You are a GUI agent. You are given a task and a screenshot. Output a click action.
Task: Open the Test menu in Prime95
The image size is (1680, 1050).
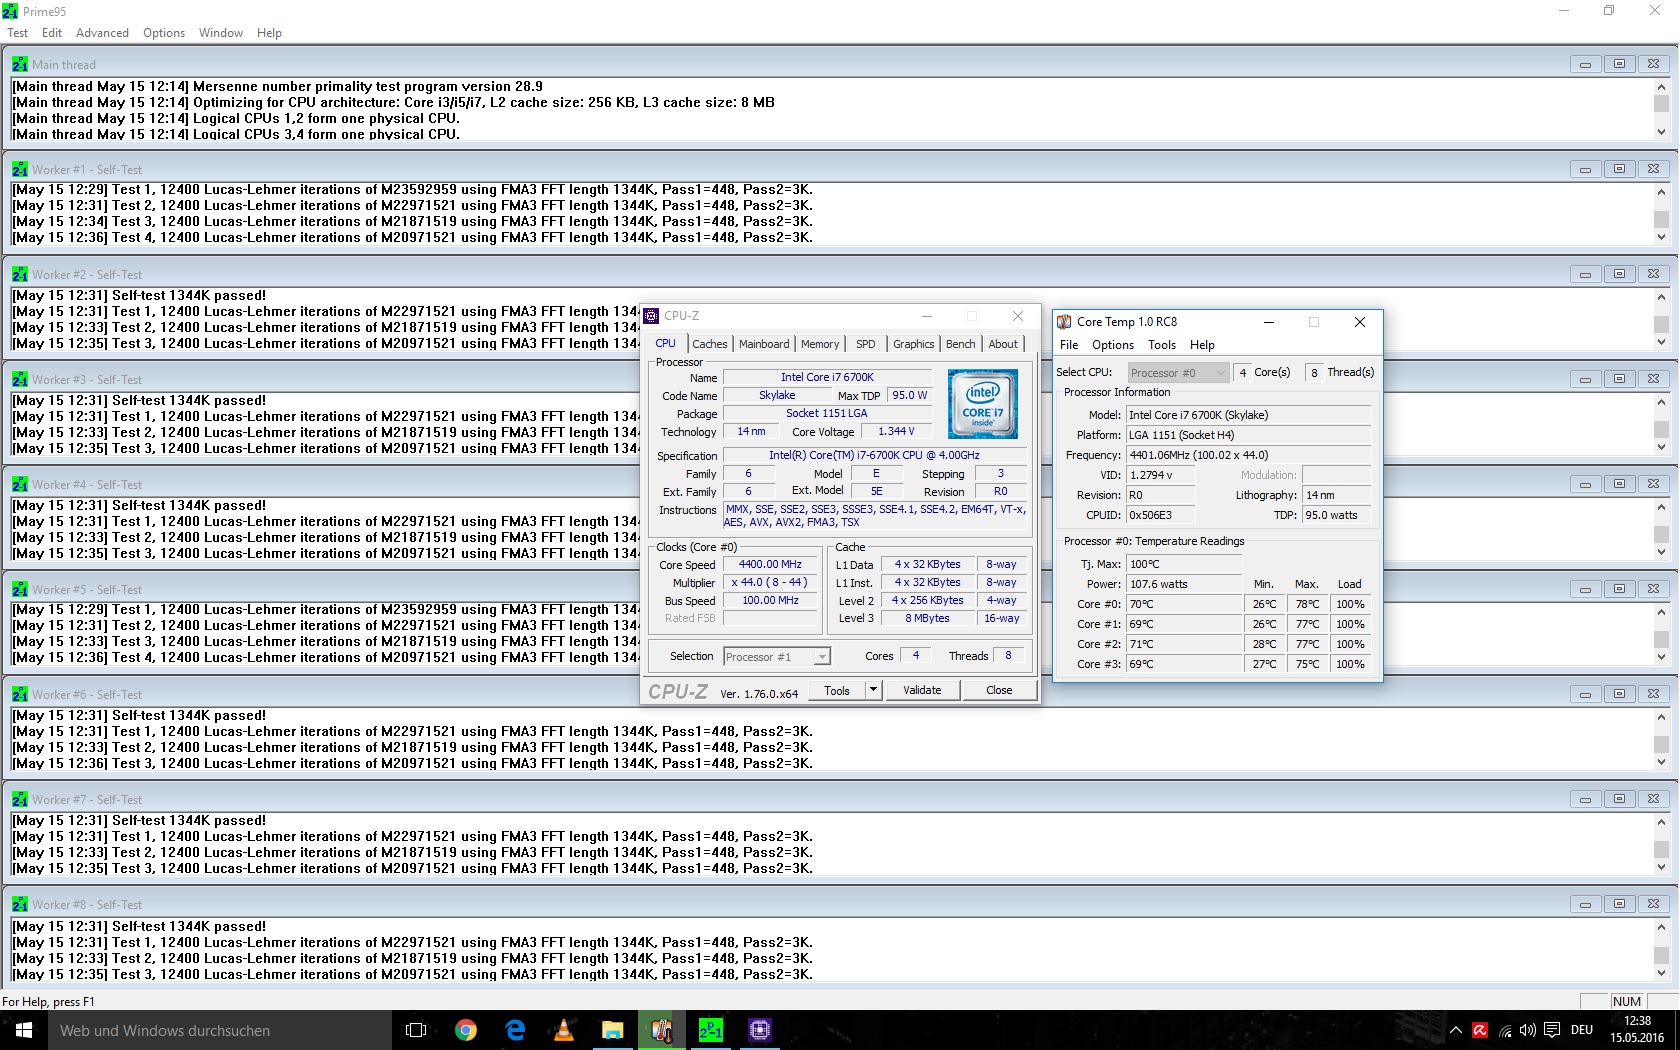click(18, 33)
